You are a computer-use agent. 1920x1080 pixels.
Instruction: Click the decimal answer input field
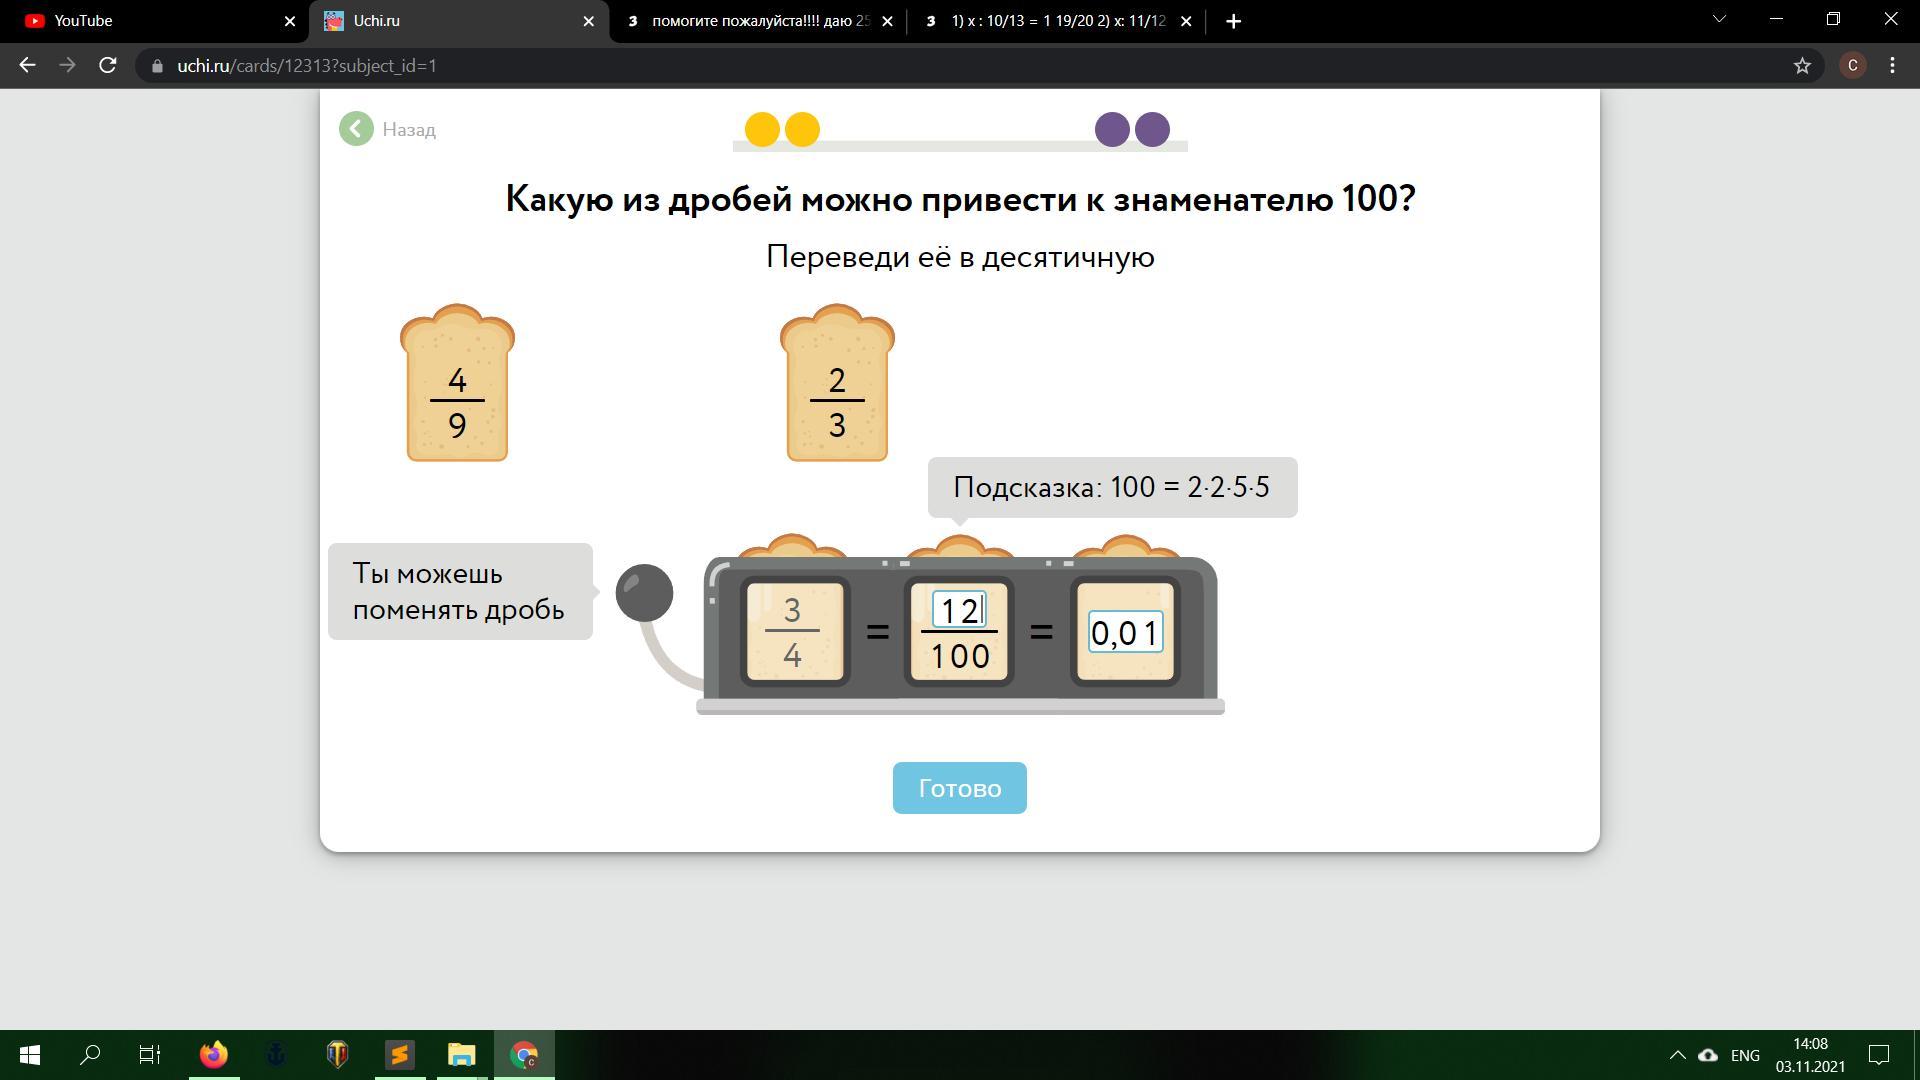point(1125,633)
